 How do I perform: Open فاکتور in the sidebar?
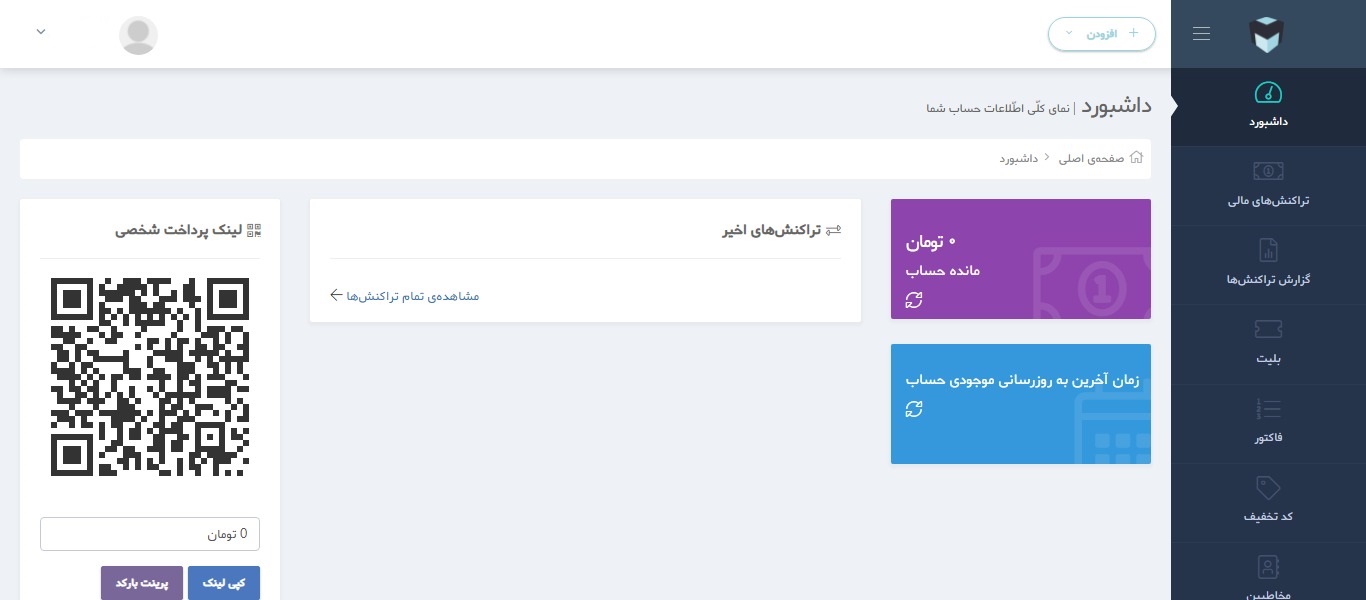click(x=1268, y=423)
